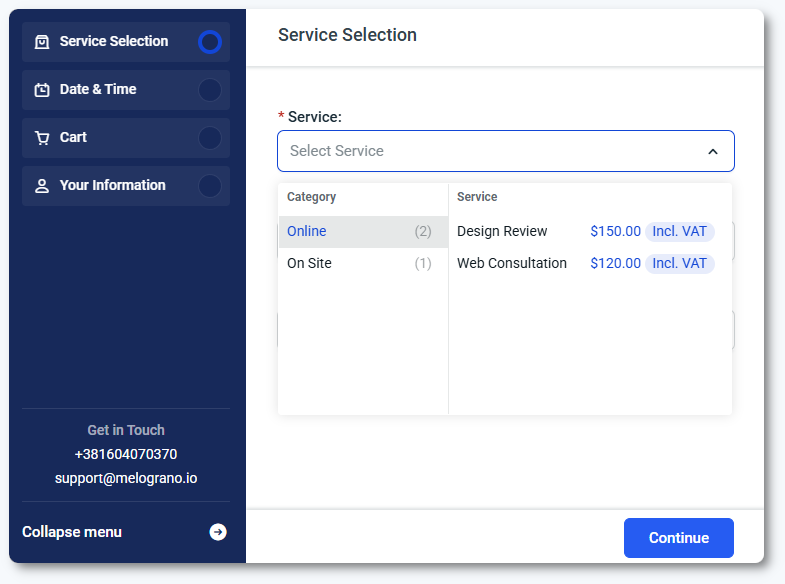Click the Service Selection bag icon
The image size is (785, 584).
pyautogui.click(x=42, y=42)
